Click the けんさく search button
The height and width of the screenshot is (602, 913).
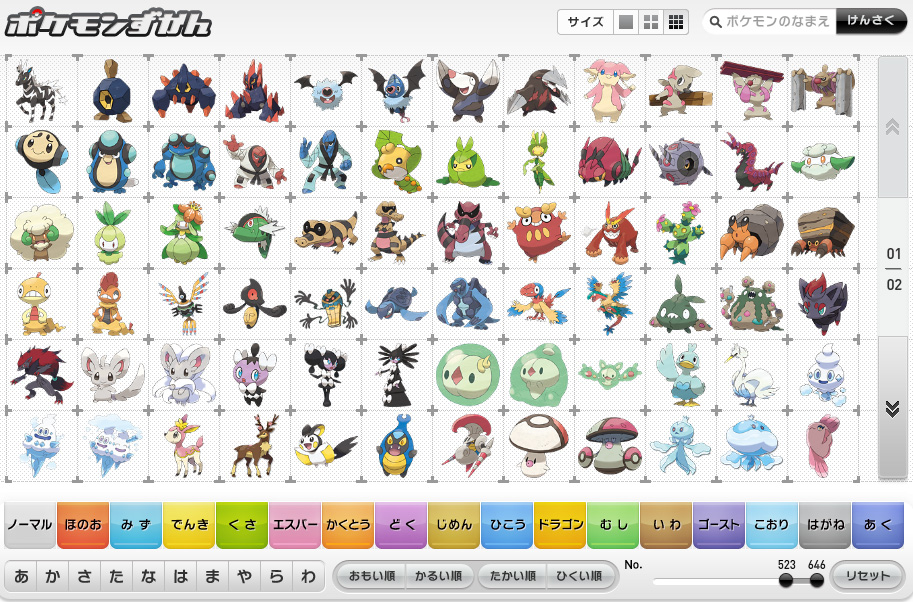[x=870, y=22]
